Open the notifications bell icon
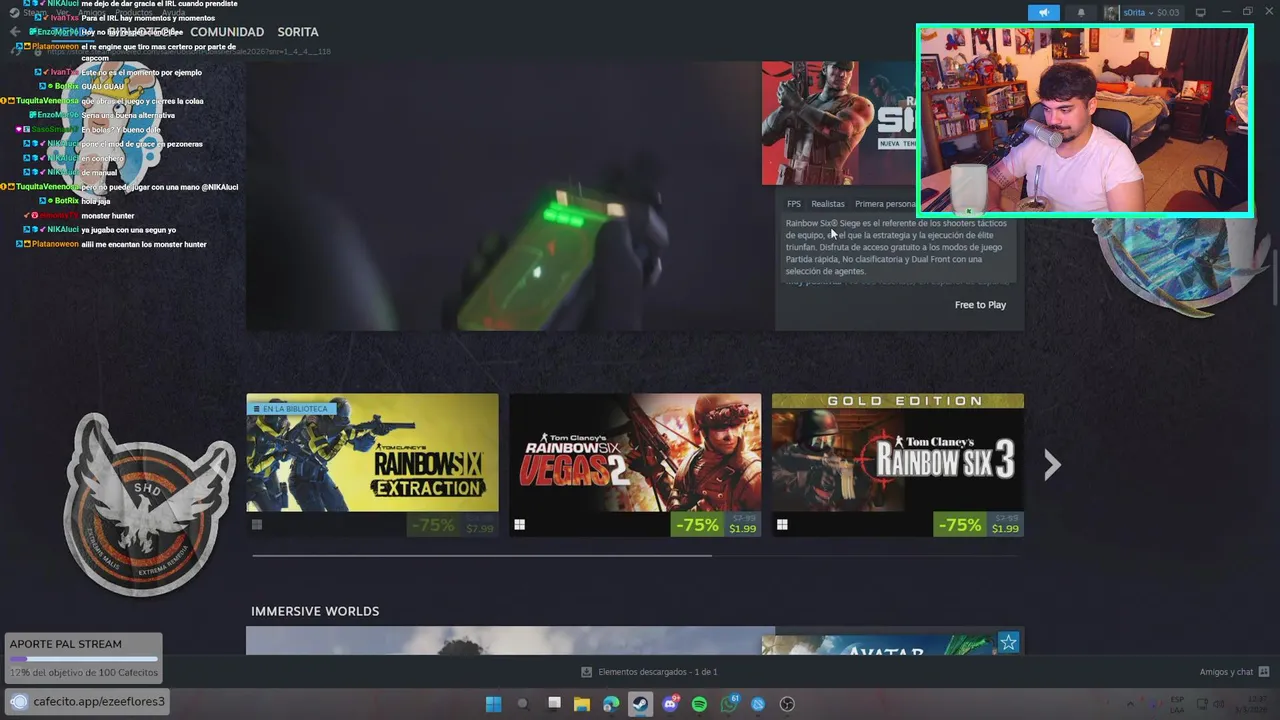Image resolution: width=1280 pixels, height=720 pixels. click(x=1081, y=12)
